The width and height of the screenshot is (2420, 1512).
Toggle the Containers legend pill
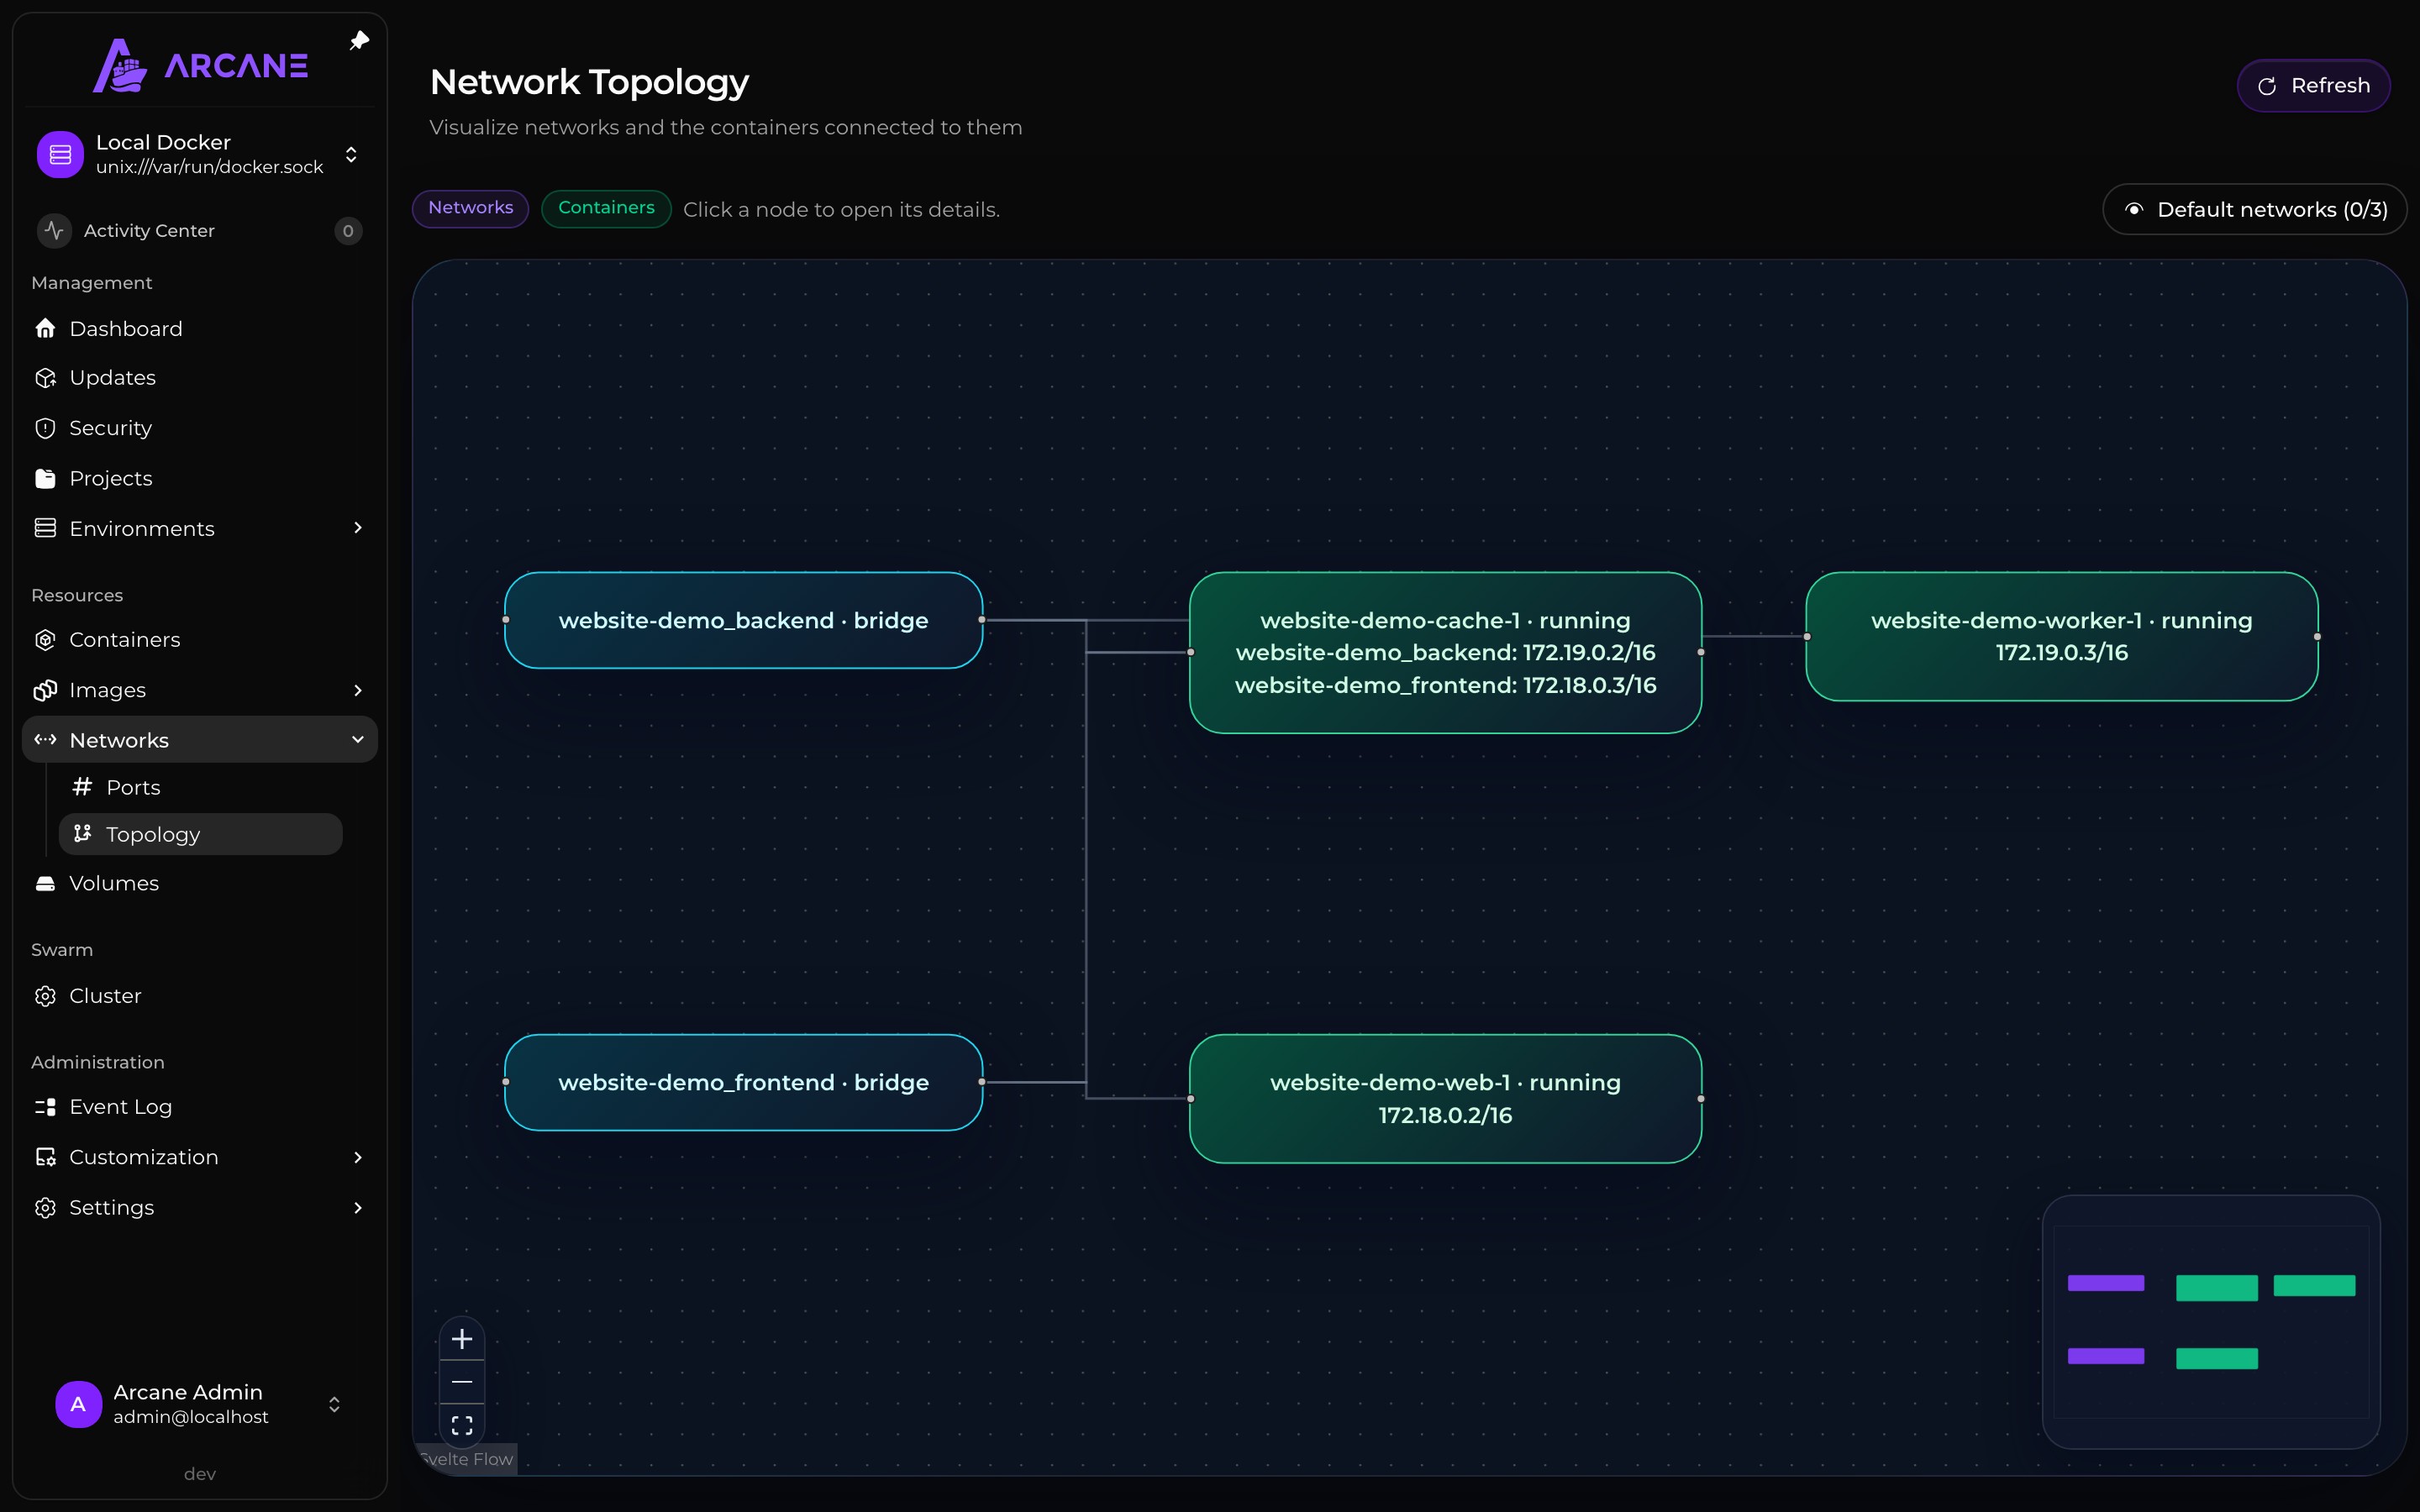pyautogui.click(x=606, y=208)
